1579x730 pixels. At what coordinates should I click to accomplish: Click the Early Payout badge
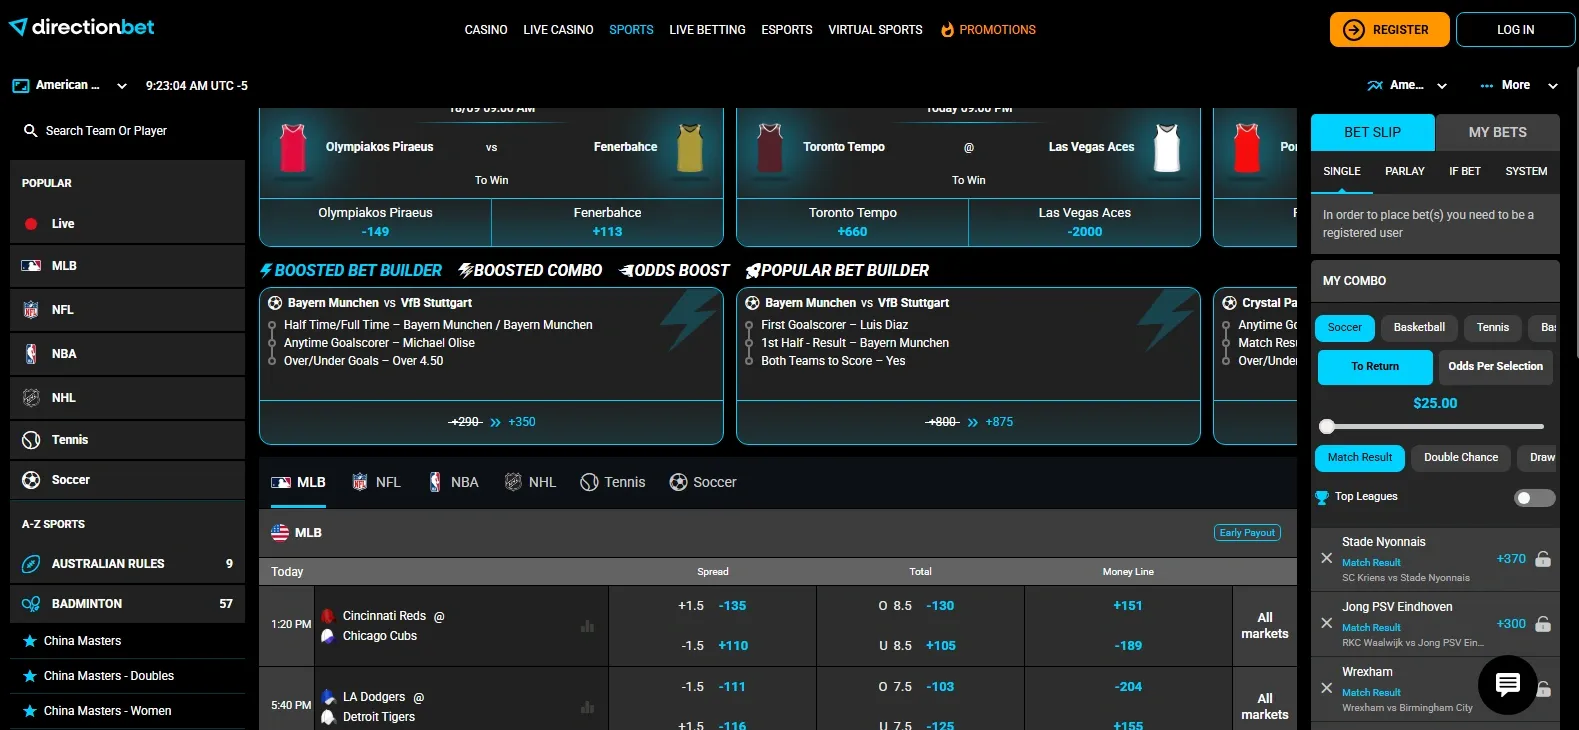coord(1247,533)
